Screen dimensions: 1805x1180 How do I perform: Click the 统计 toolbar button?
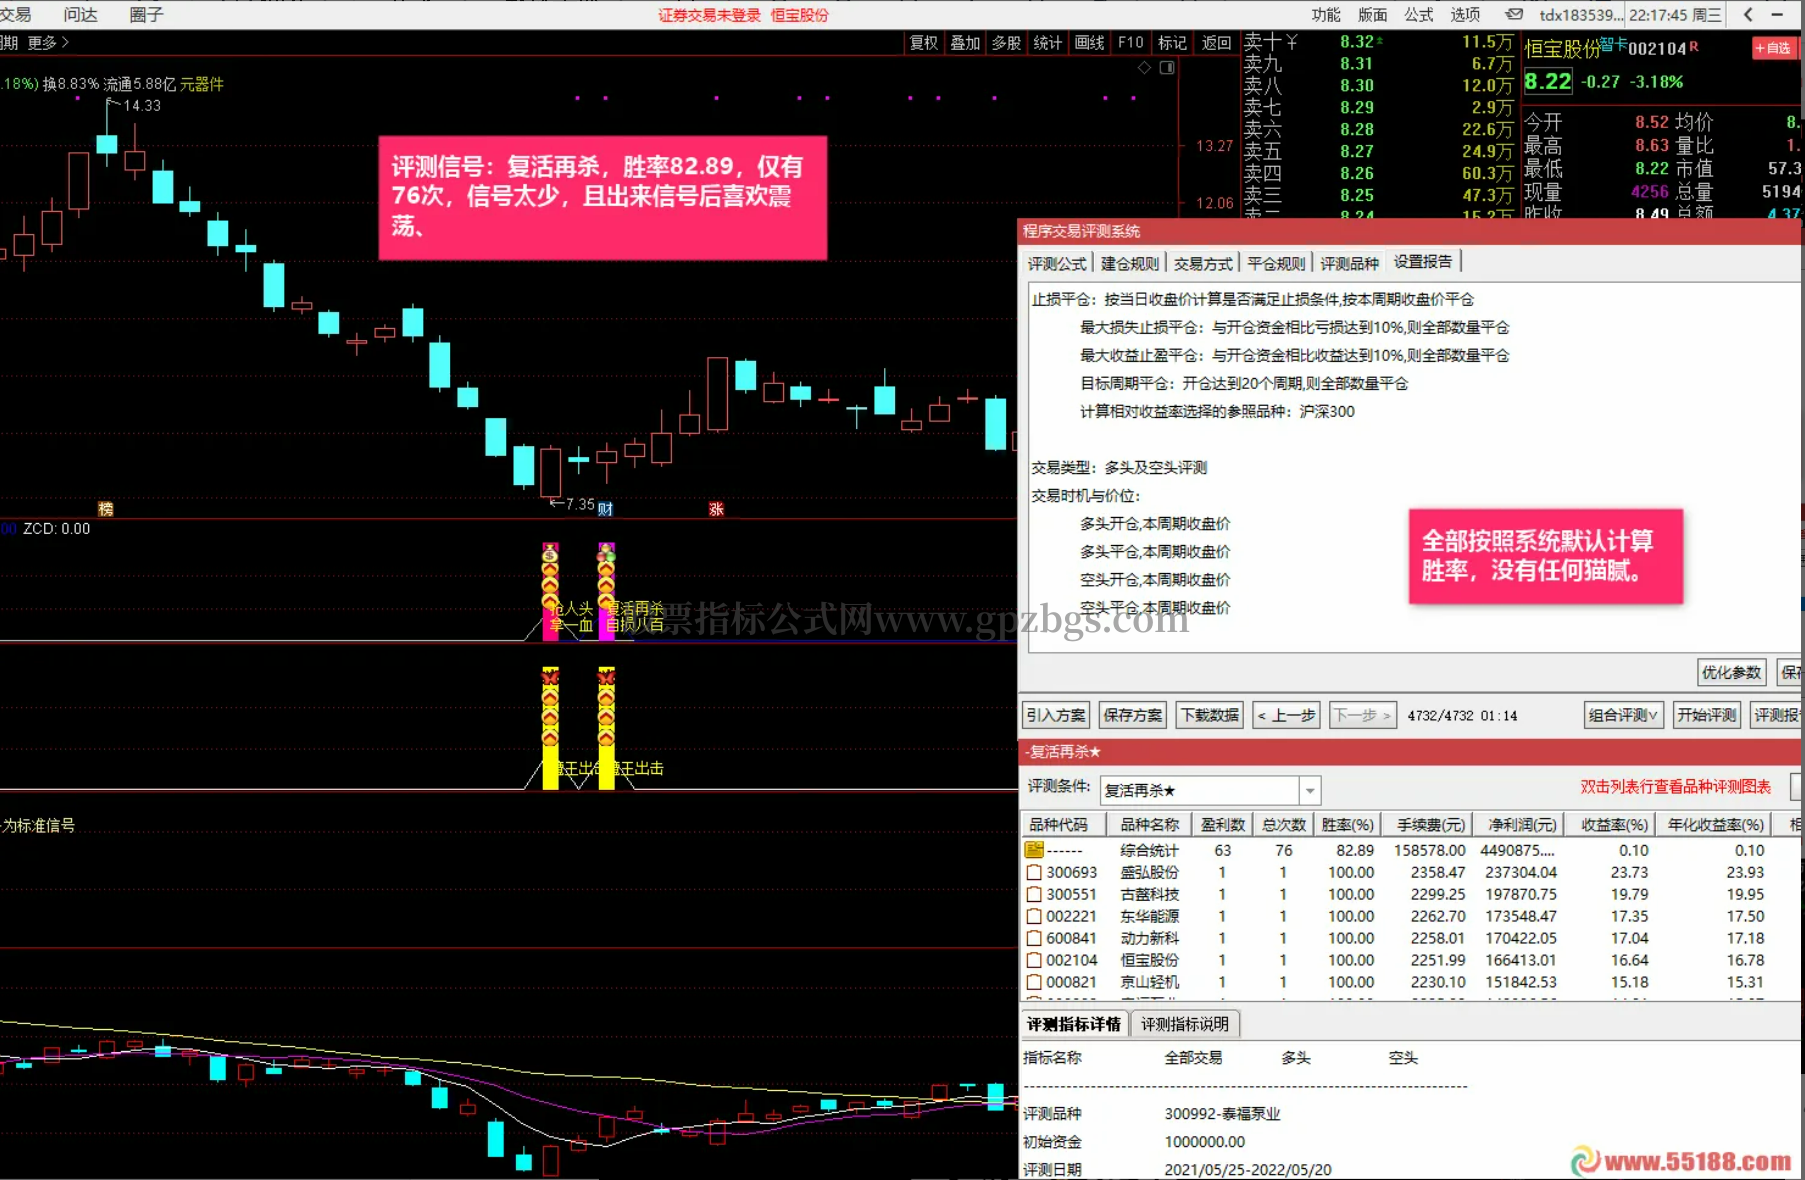click(x=1048, y=42)
